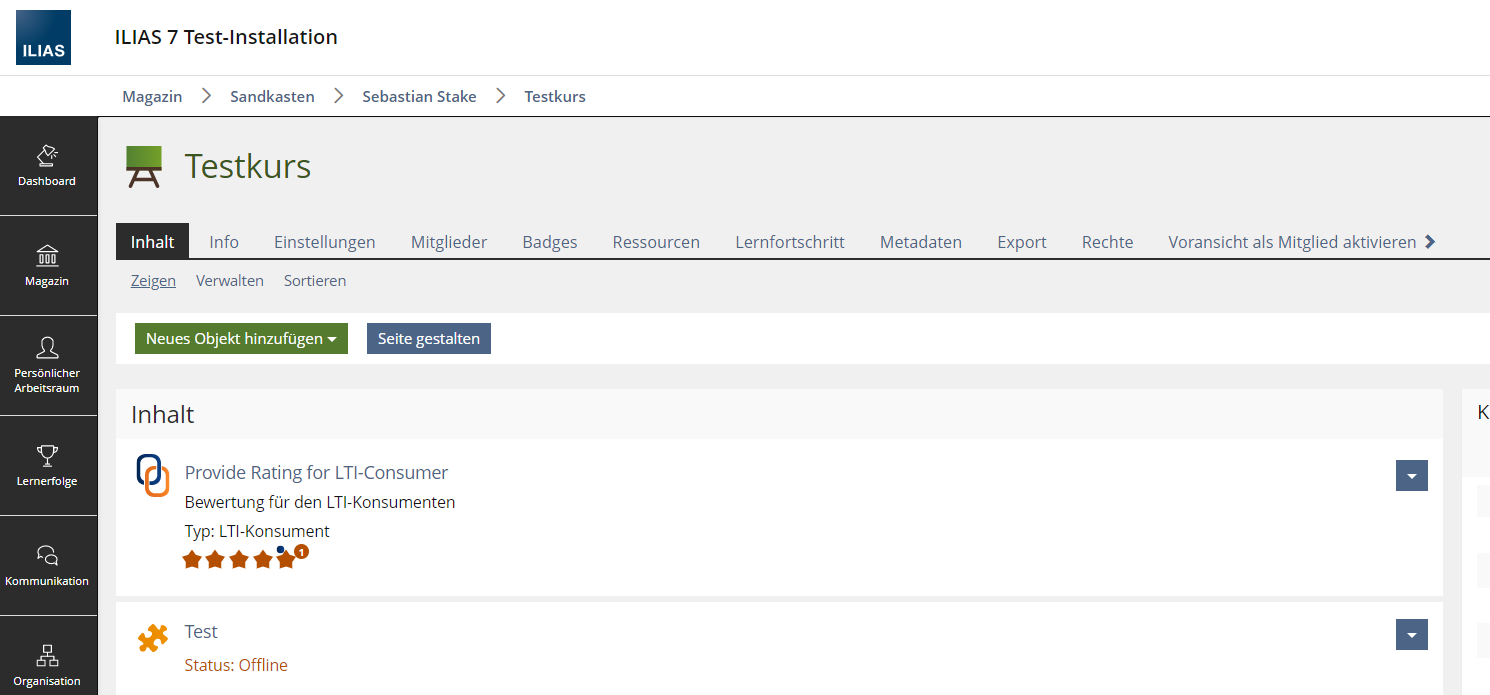Screen dimensions: 1490x695
Task: Click the orange puzzle Test icon
Action: coord(153,637)
